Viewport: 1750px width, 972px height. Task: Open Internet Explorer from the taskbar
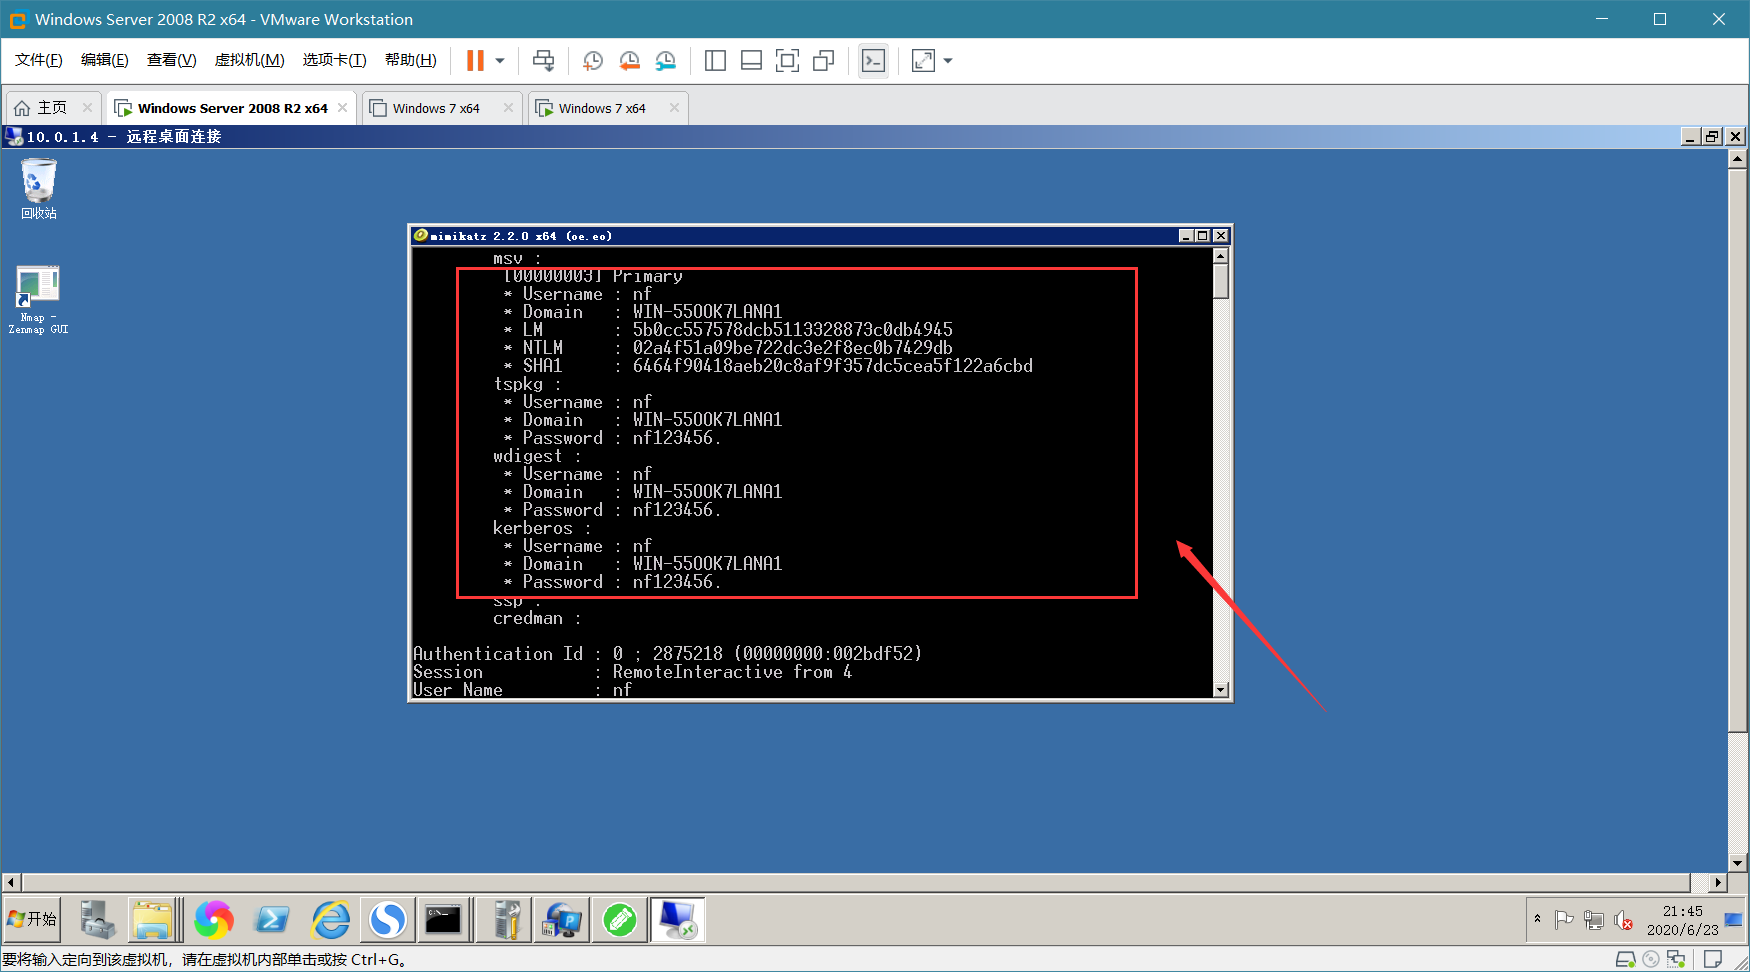pos(331,919)
